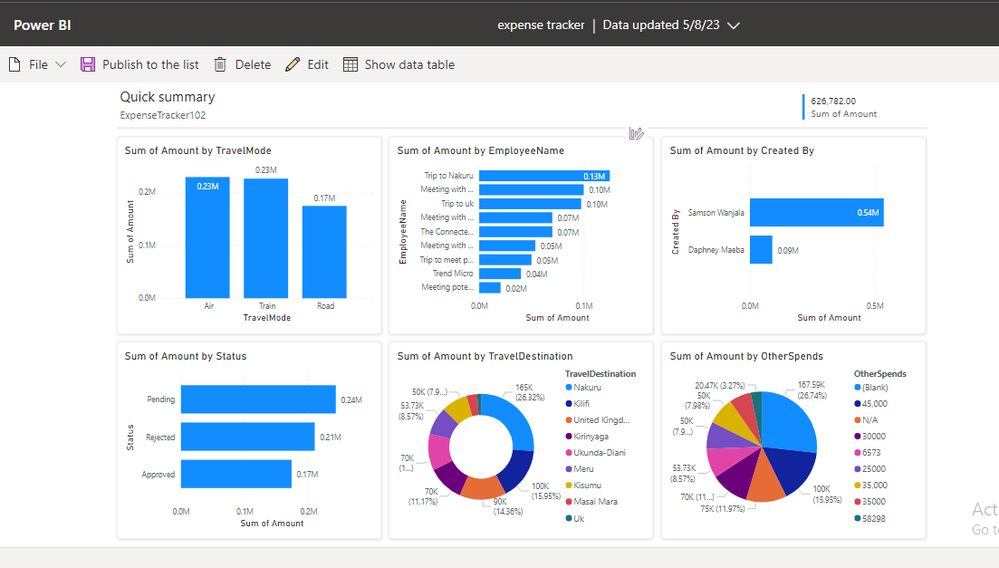Open the File menu
Viewport: 999px width, 568px height.
tap(38, 64)
